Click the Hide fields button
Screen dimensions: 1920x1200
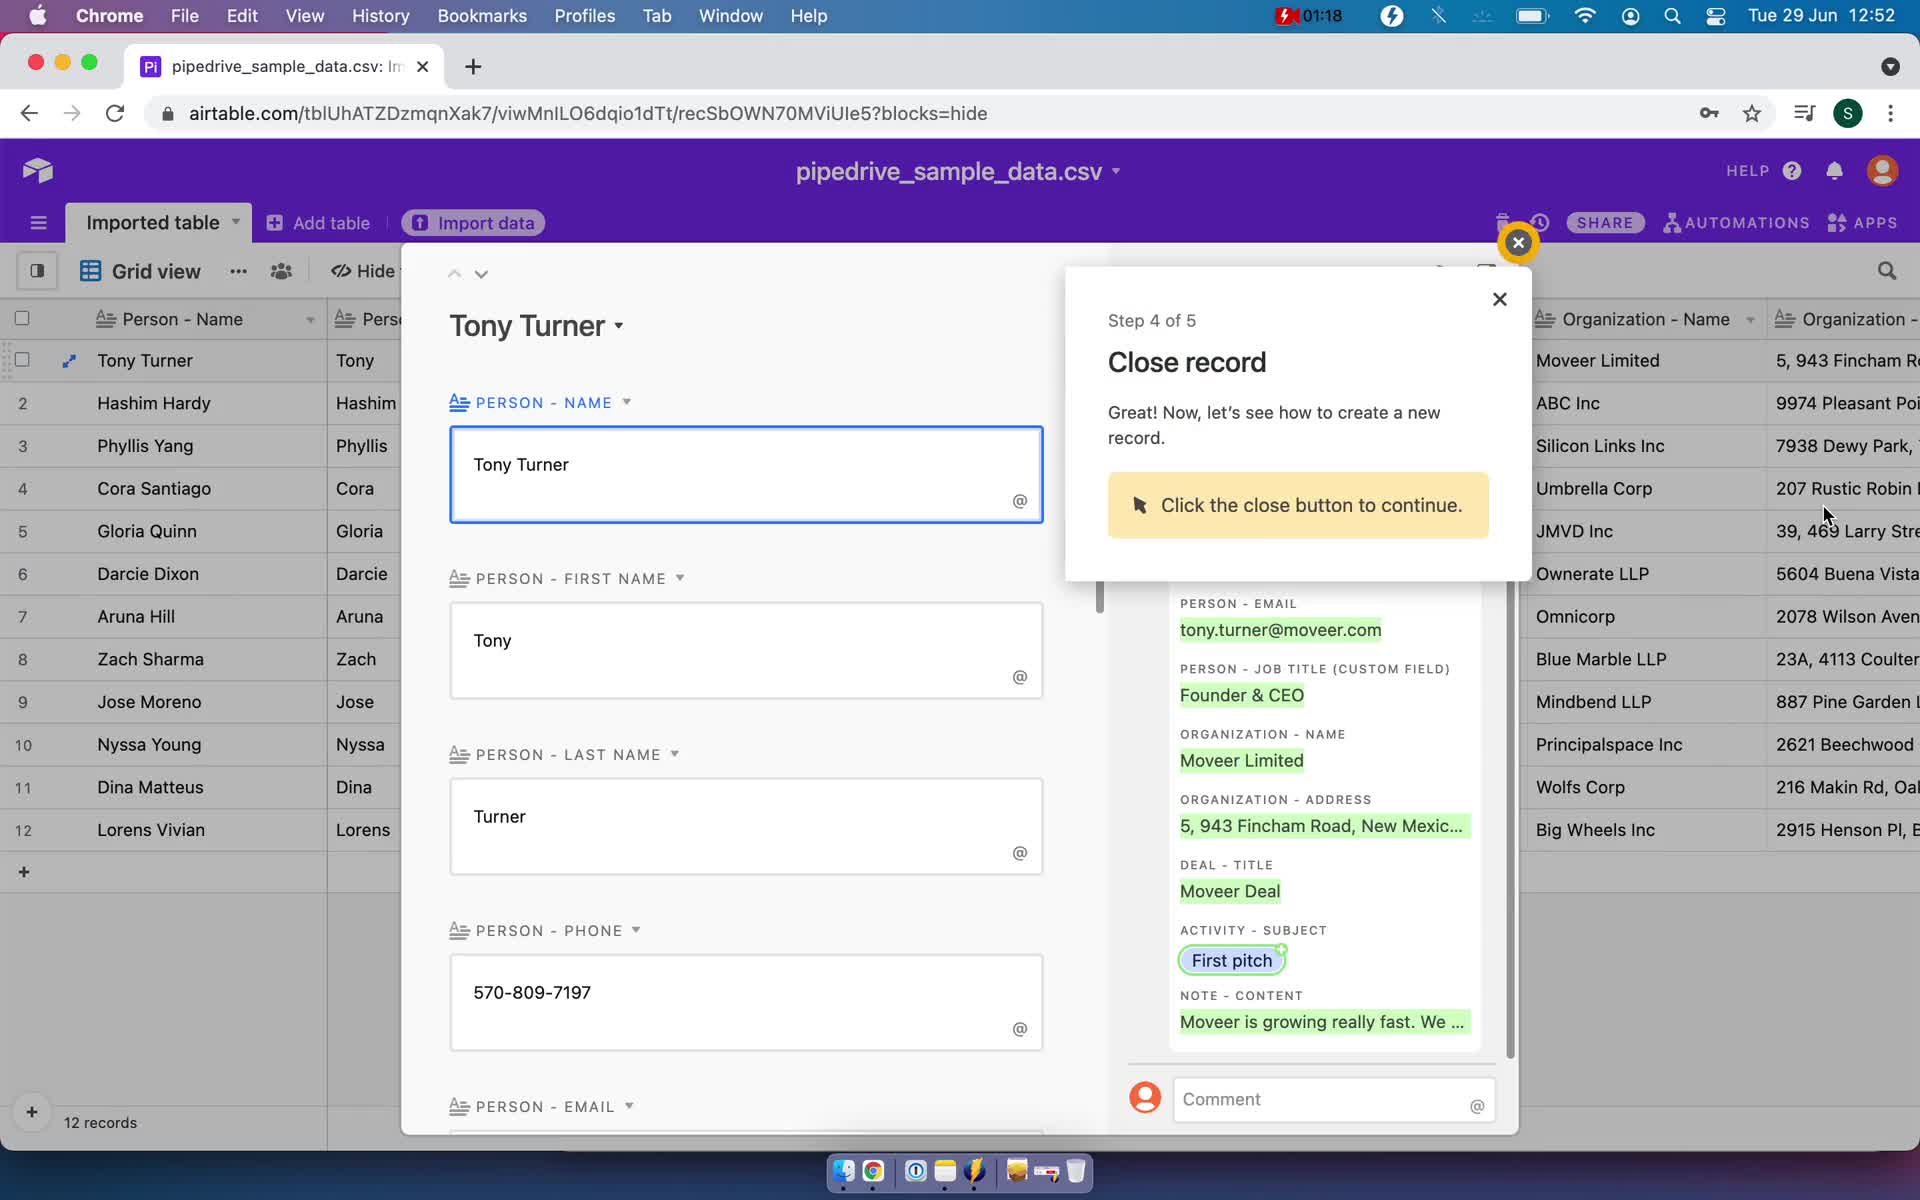pyautogui.click(x=364, y=271)
